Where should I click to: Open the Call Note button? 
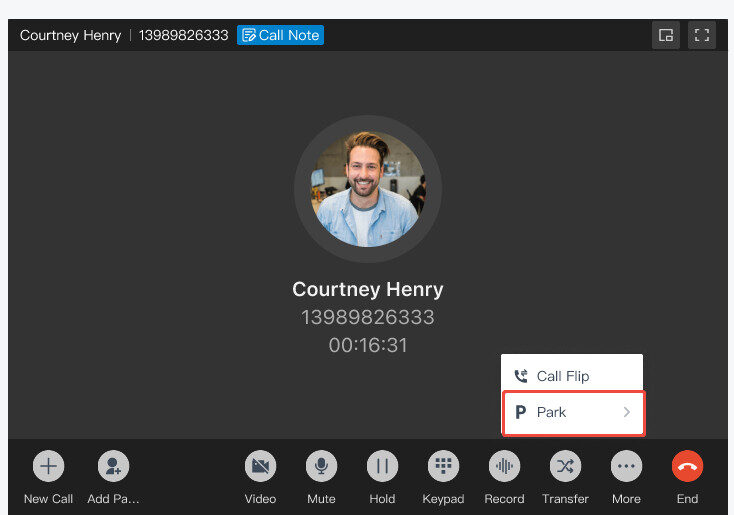(x=280, y=35)
